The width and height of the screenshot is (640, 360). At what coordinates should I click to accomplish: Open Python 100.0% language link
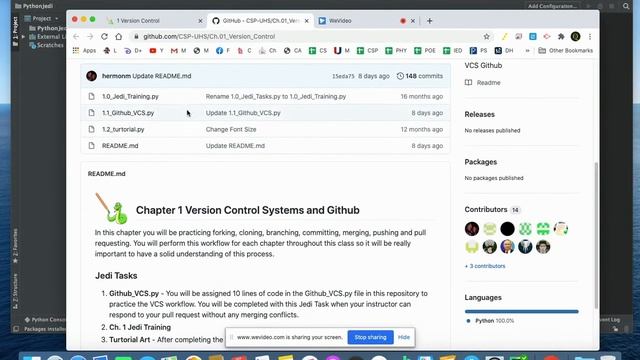click(x=491, y=321)
